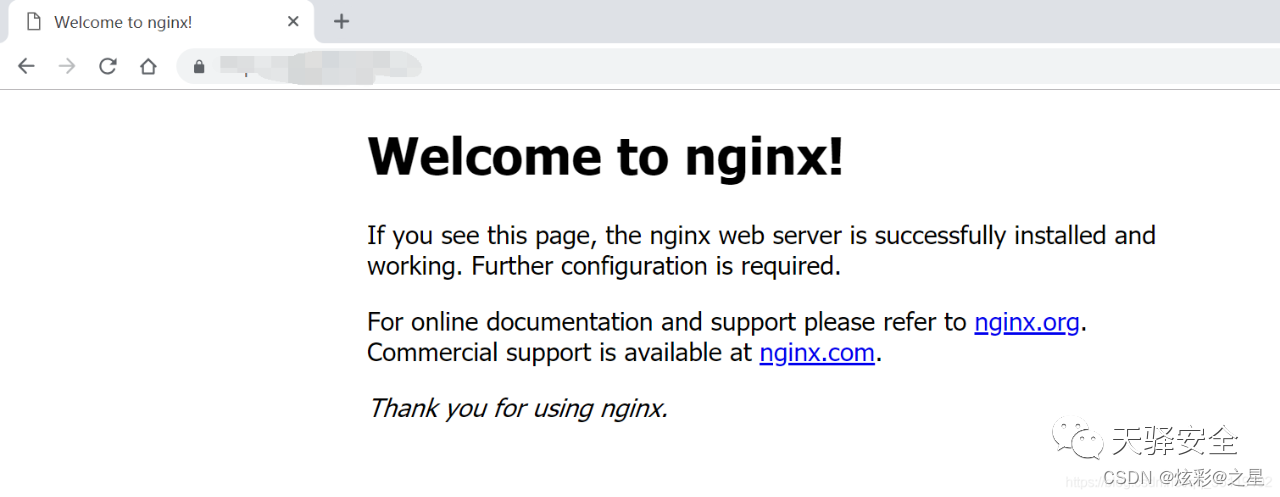Click the Welcome to nginx! heading
The width and height of the screenshot is (1280, 497).
tap(606, 156)
